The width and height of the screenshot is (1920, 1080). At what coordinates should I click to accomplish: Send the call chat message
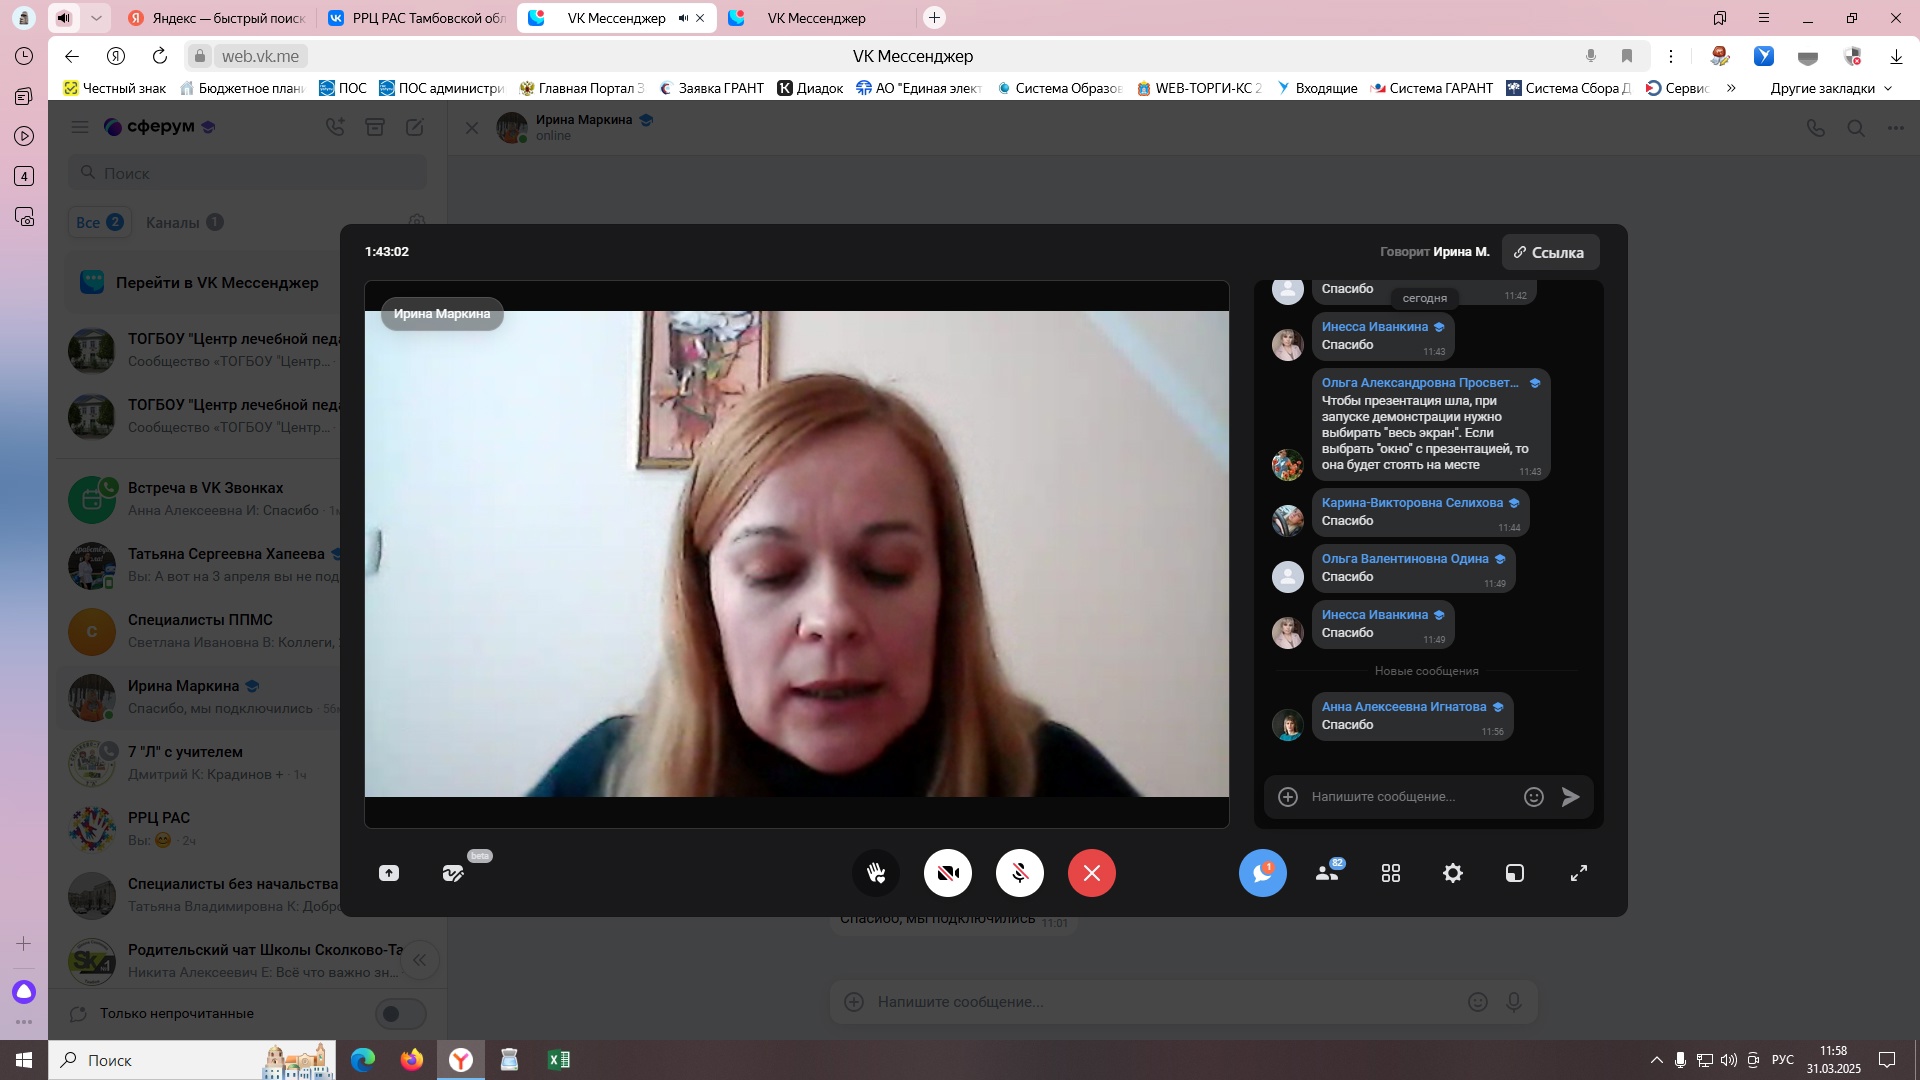[1571, 797]
